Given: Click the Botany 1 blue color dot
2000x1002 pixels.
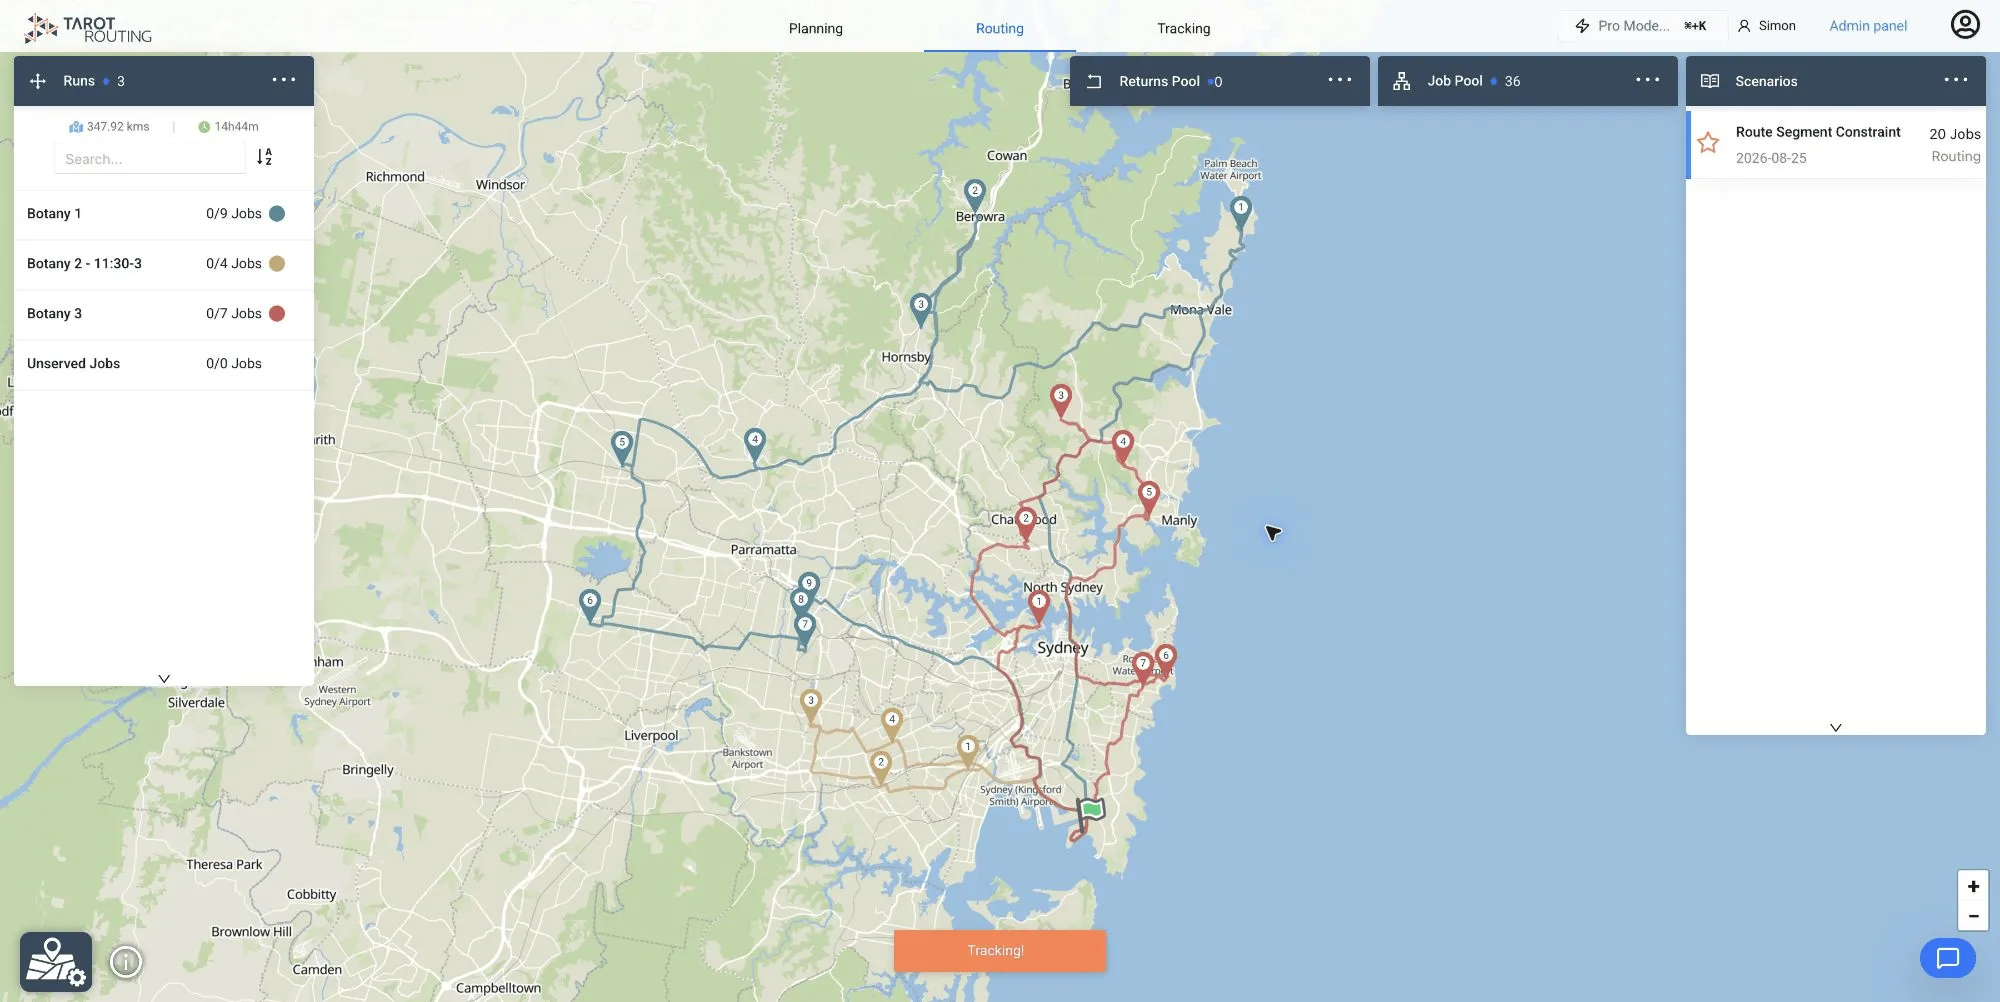Looking at the screenshot, I should point(277,213).
